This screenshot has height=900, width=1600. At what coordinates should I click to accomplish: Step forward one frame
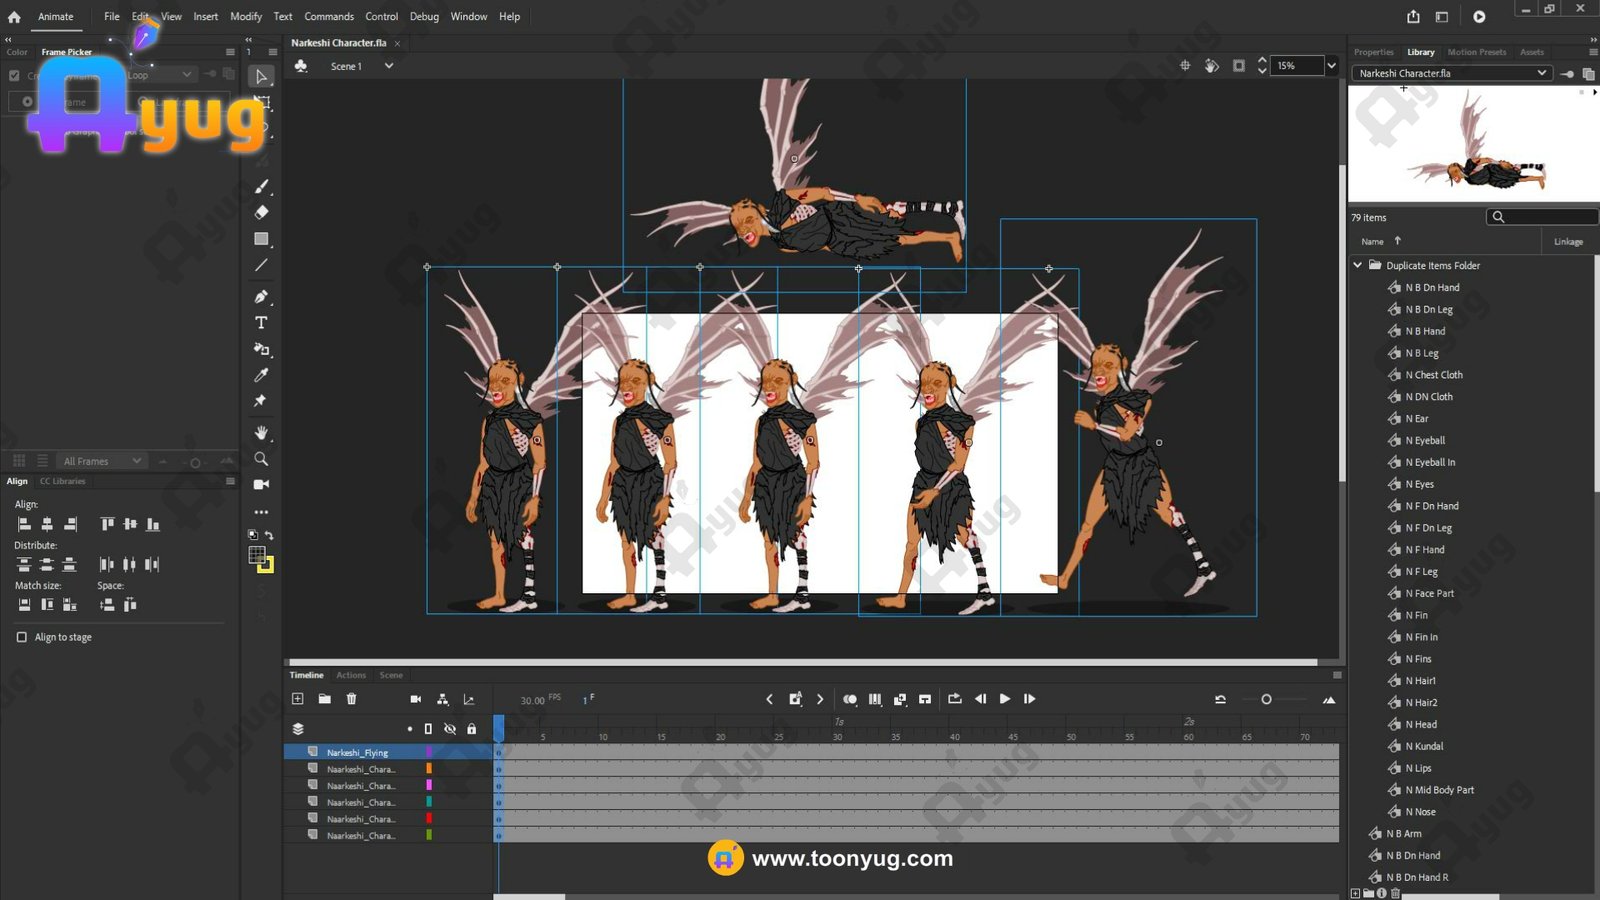click(x=1029, y=699)
